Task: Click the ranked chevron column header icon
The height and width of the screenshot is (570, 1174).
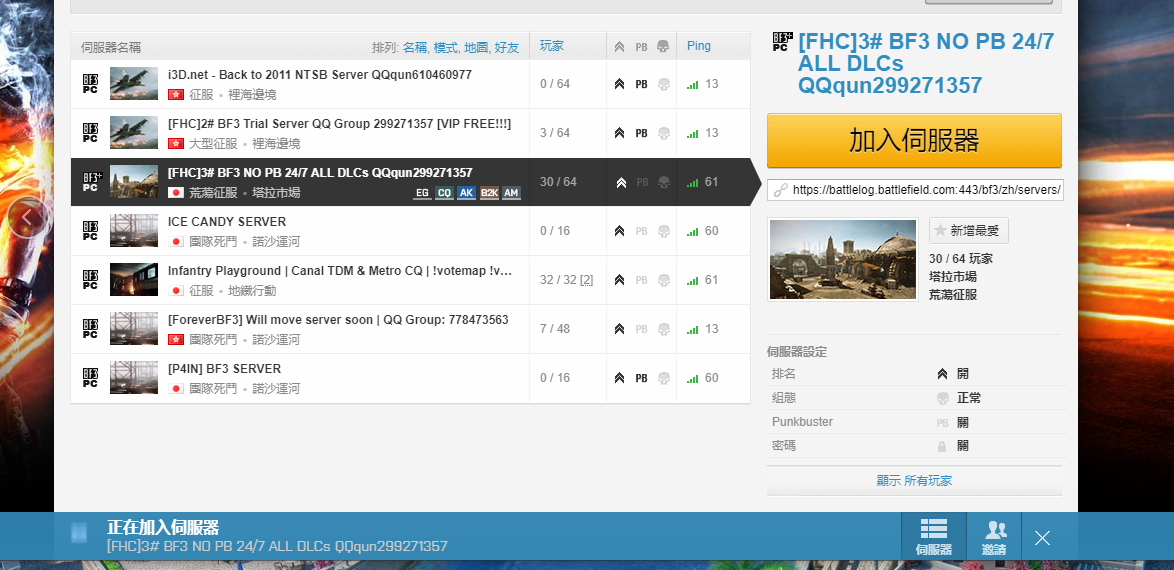Action: coord(618,46)
